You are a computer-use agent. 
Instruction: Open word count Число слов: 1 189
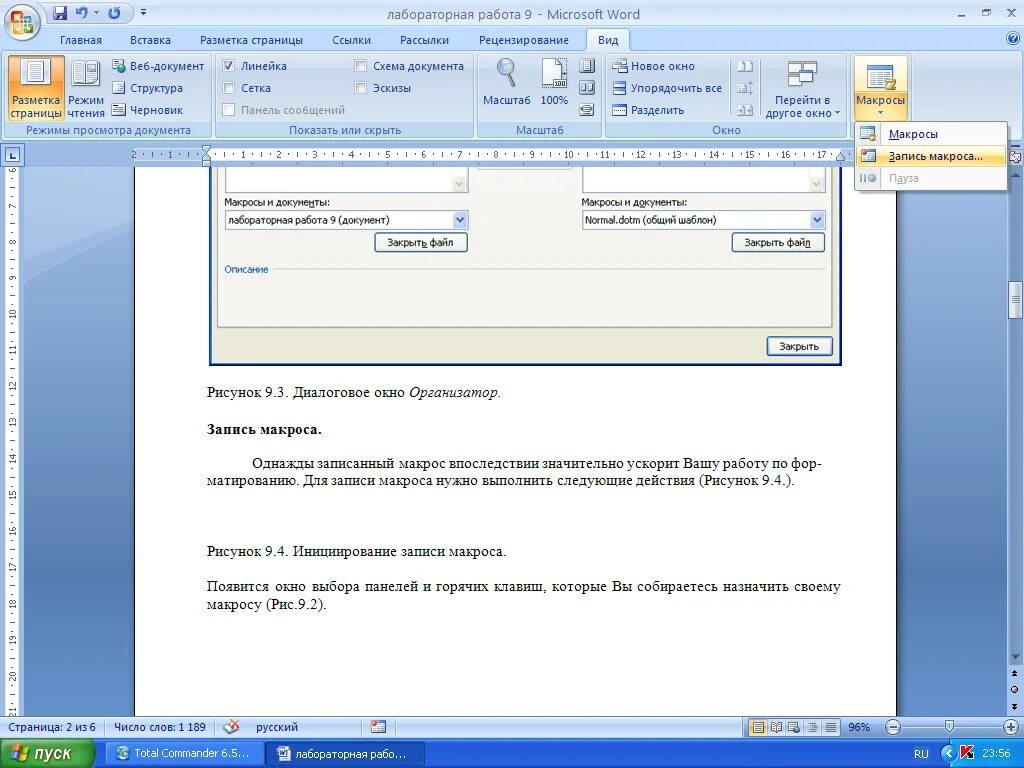coord(160,727)
